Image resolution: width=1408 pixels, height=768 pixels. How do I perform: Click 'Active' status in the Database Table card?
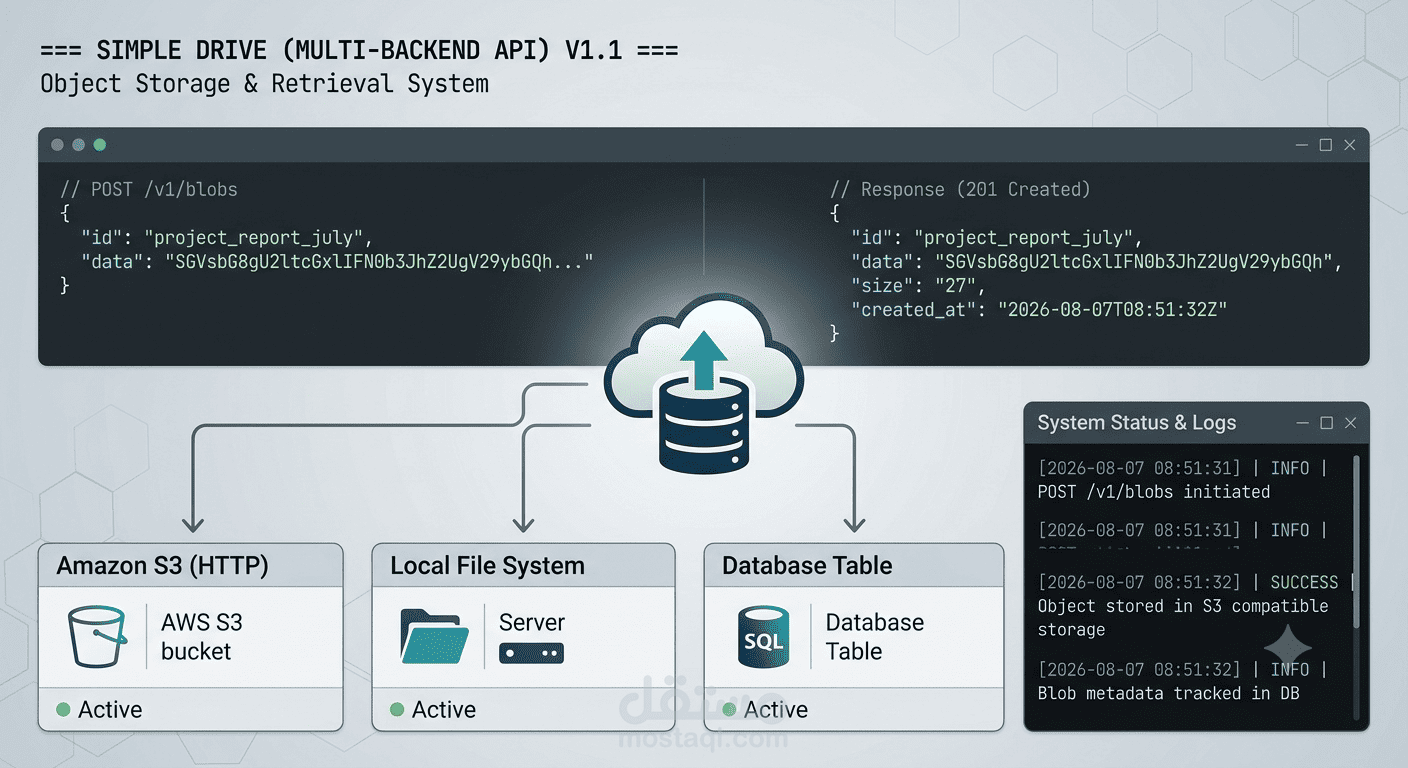[776, 710]
